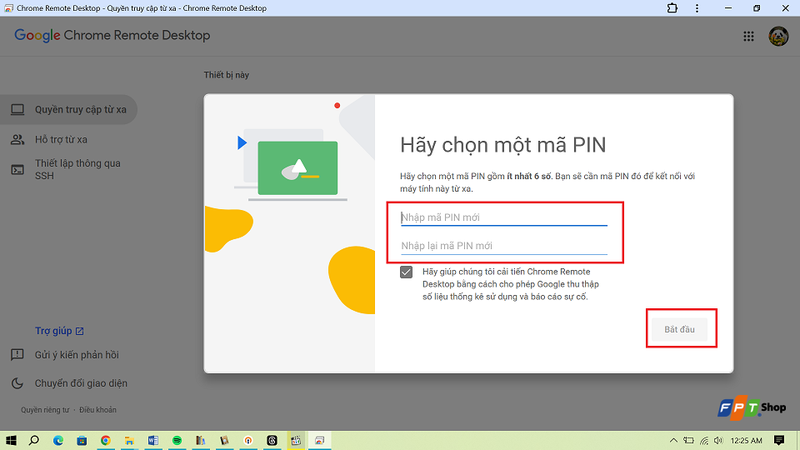800x450 pixels.
Task: Click the moon icon for theme switching
Action: coord(17,383)
